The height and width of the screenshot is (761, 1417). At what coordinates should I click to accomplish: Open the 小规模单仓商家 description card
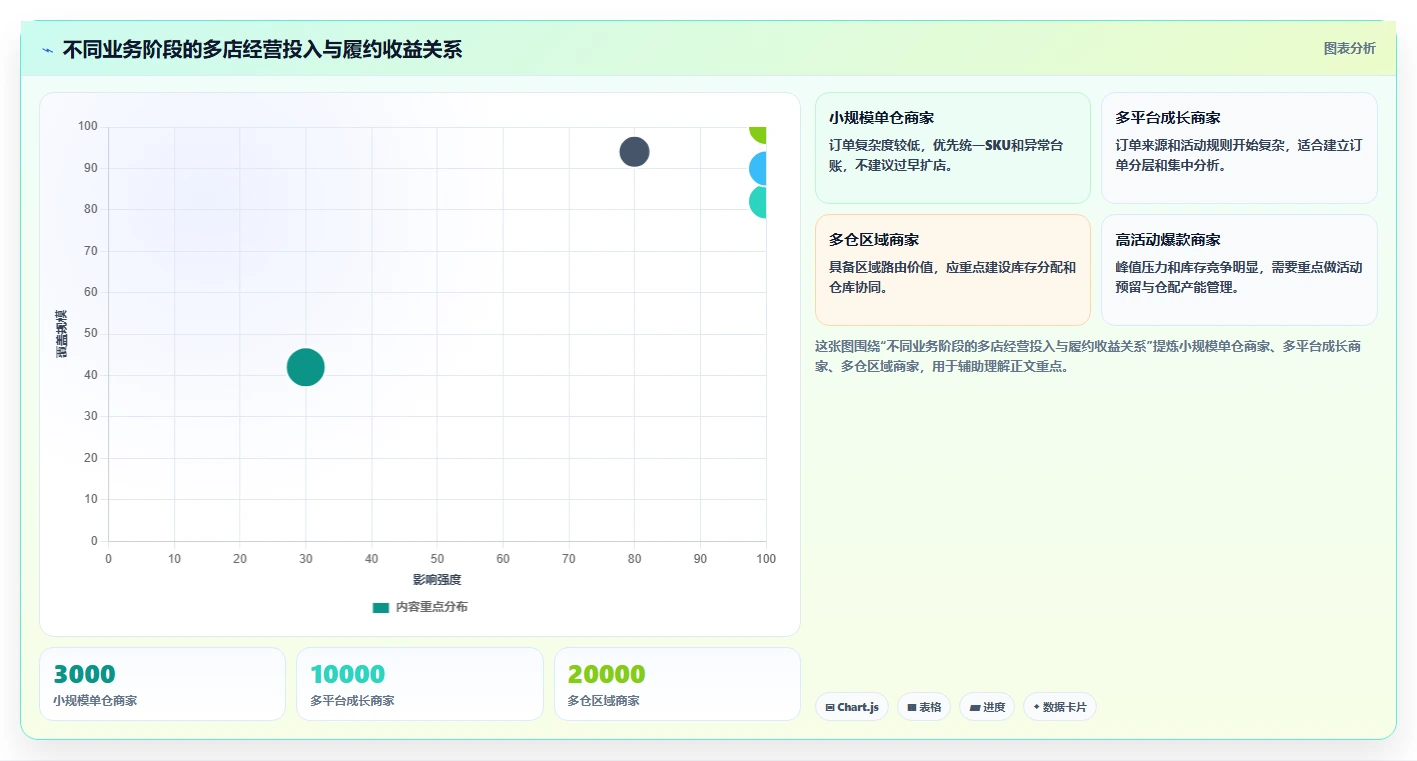(952, 148)
